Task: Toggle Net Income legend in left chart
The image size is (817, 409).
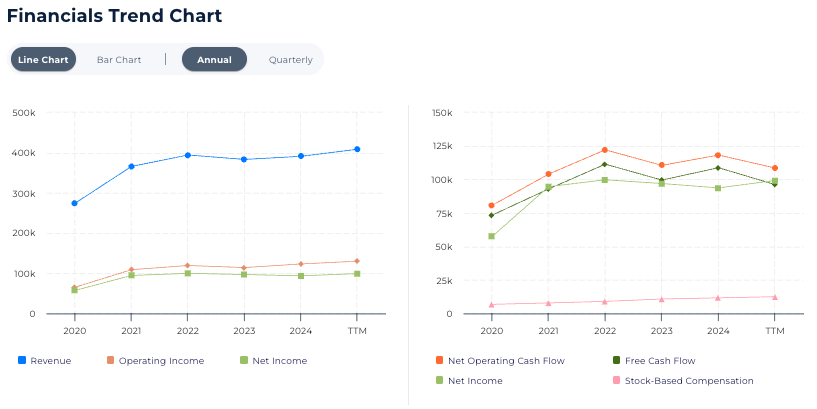Action: click(x=279, y=361)
